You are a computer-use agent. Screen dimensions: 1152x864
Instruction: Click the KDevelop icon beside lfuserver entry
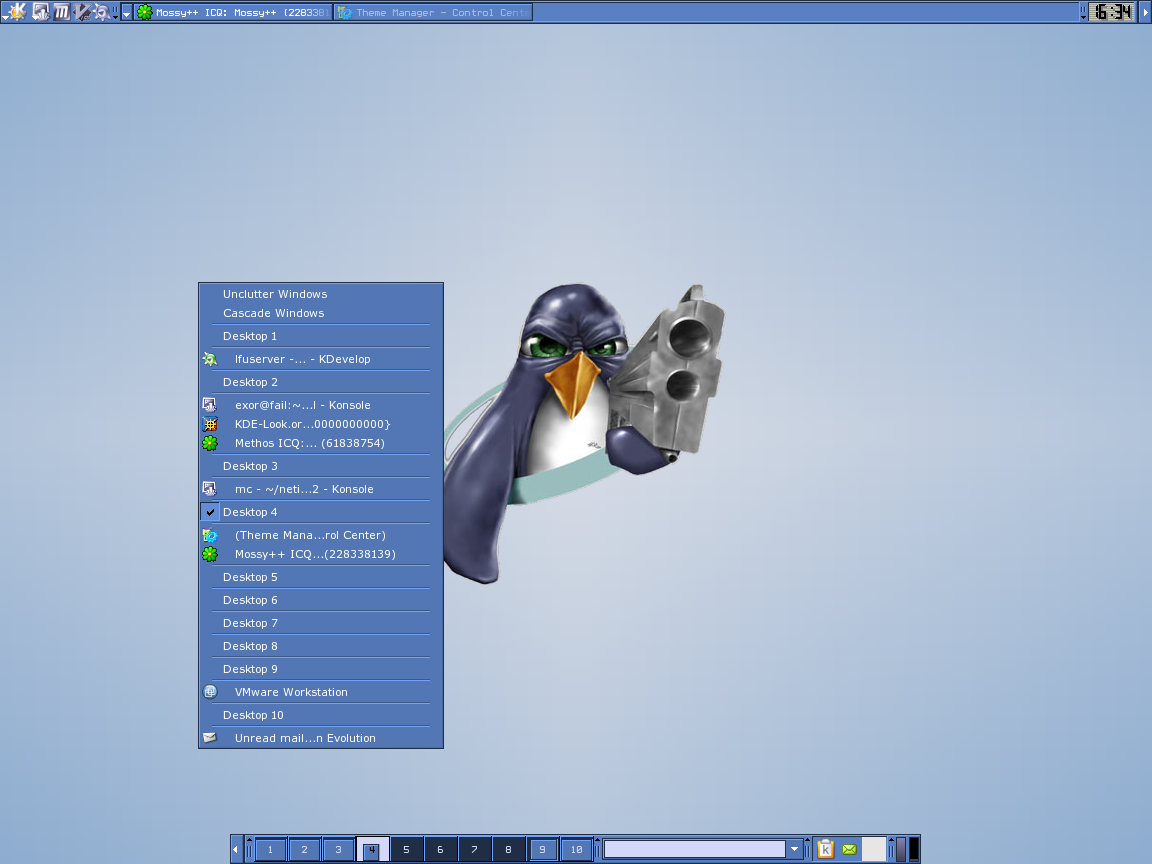point(210,359)
